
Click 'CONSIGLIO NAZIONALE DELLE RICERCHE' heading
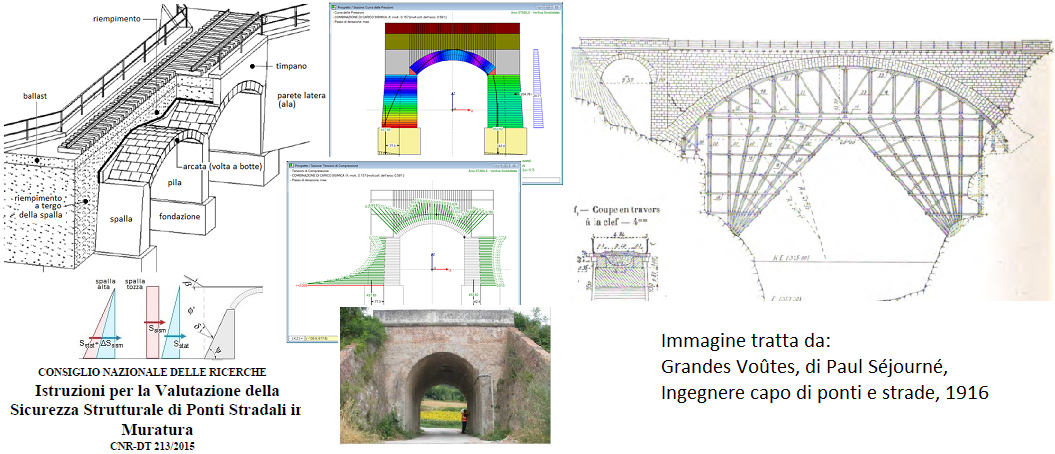tap(152, 371)
